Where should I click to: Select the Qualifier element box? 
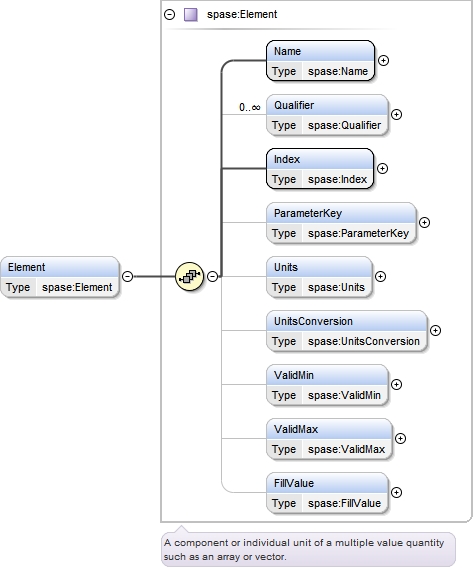327,115
